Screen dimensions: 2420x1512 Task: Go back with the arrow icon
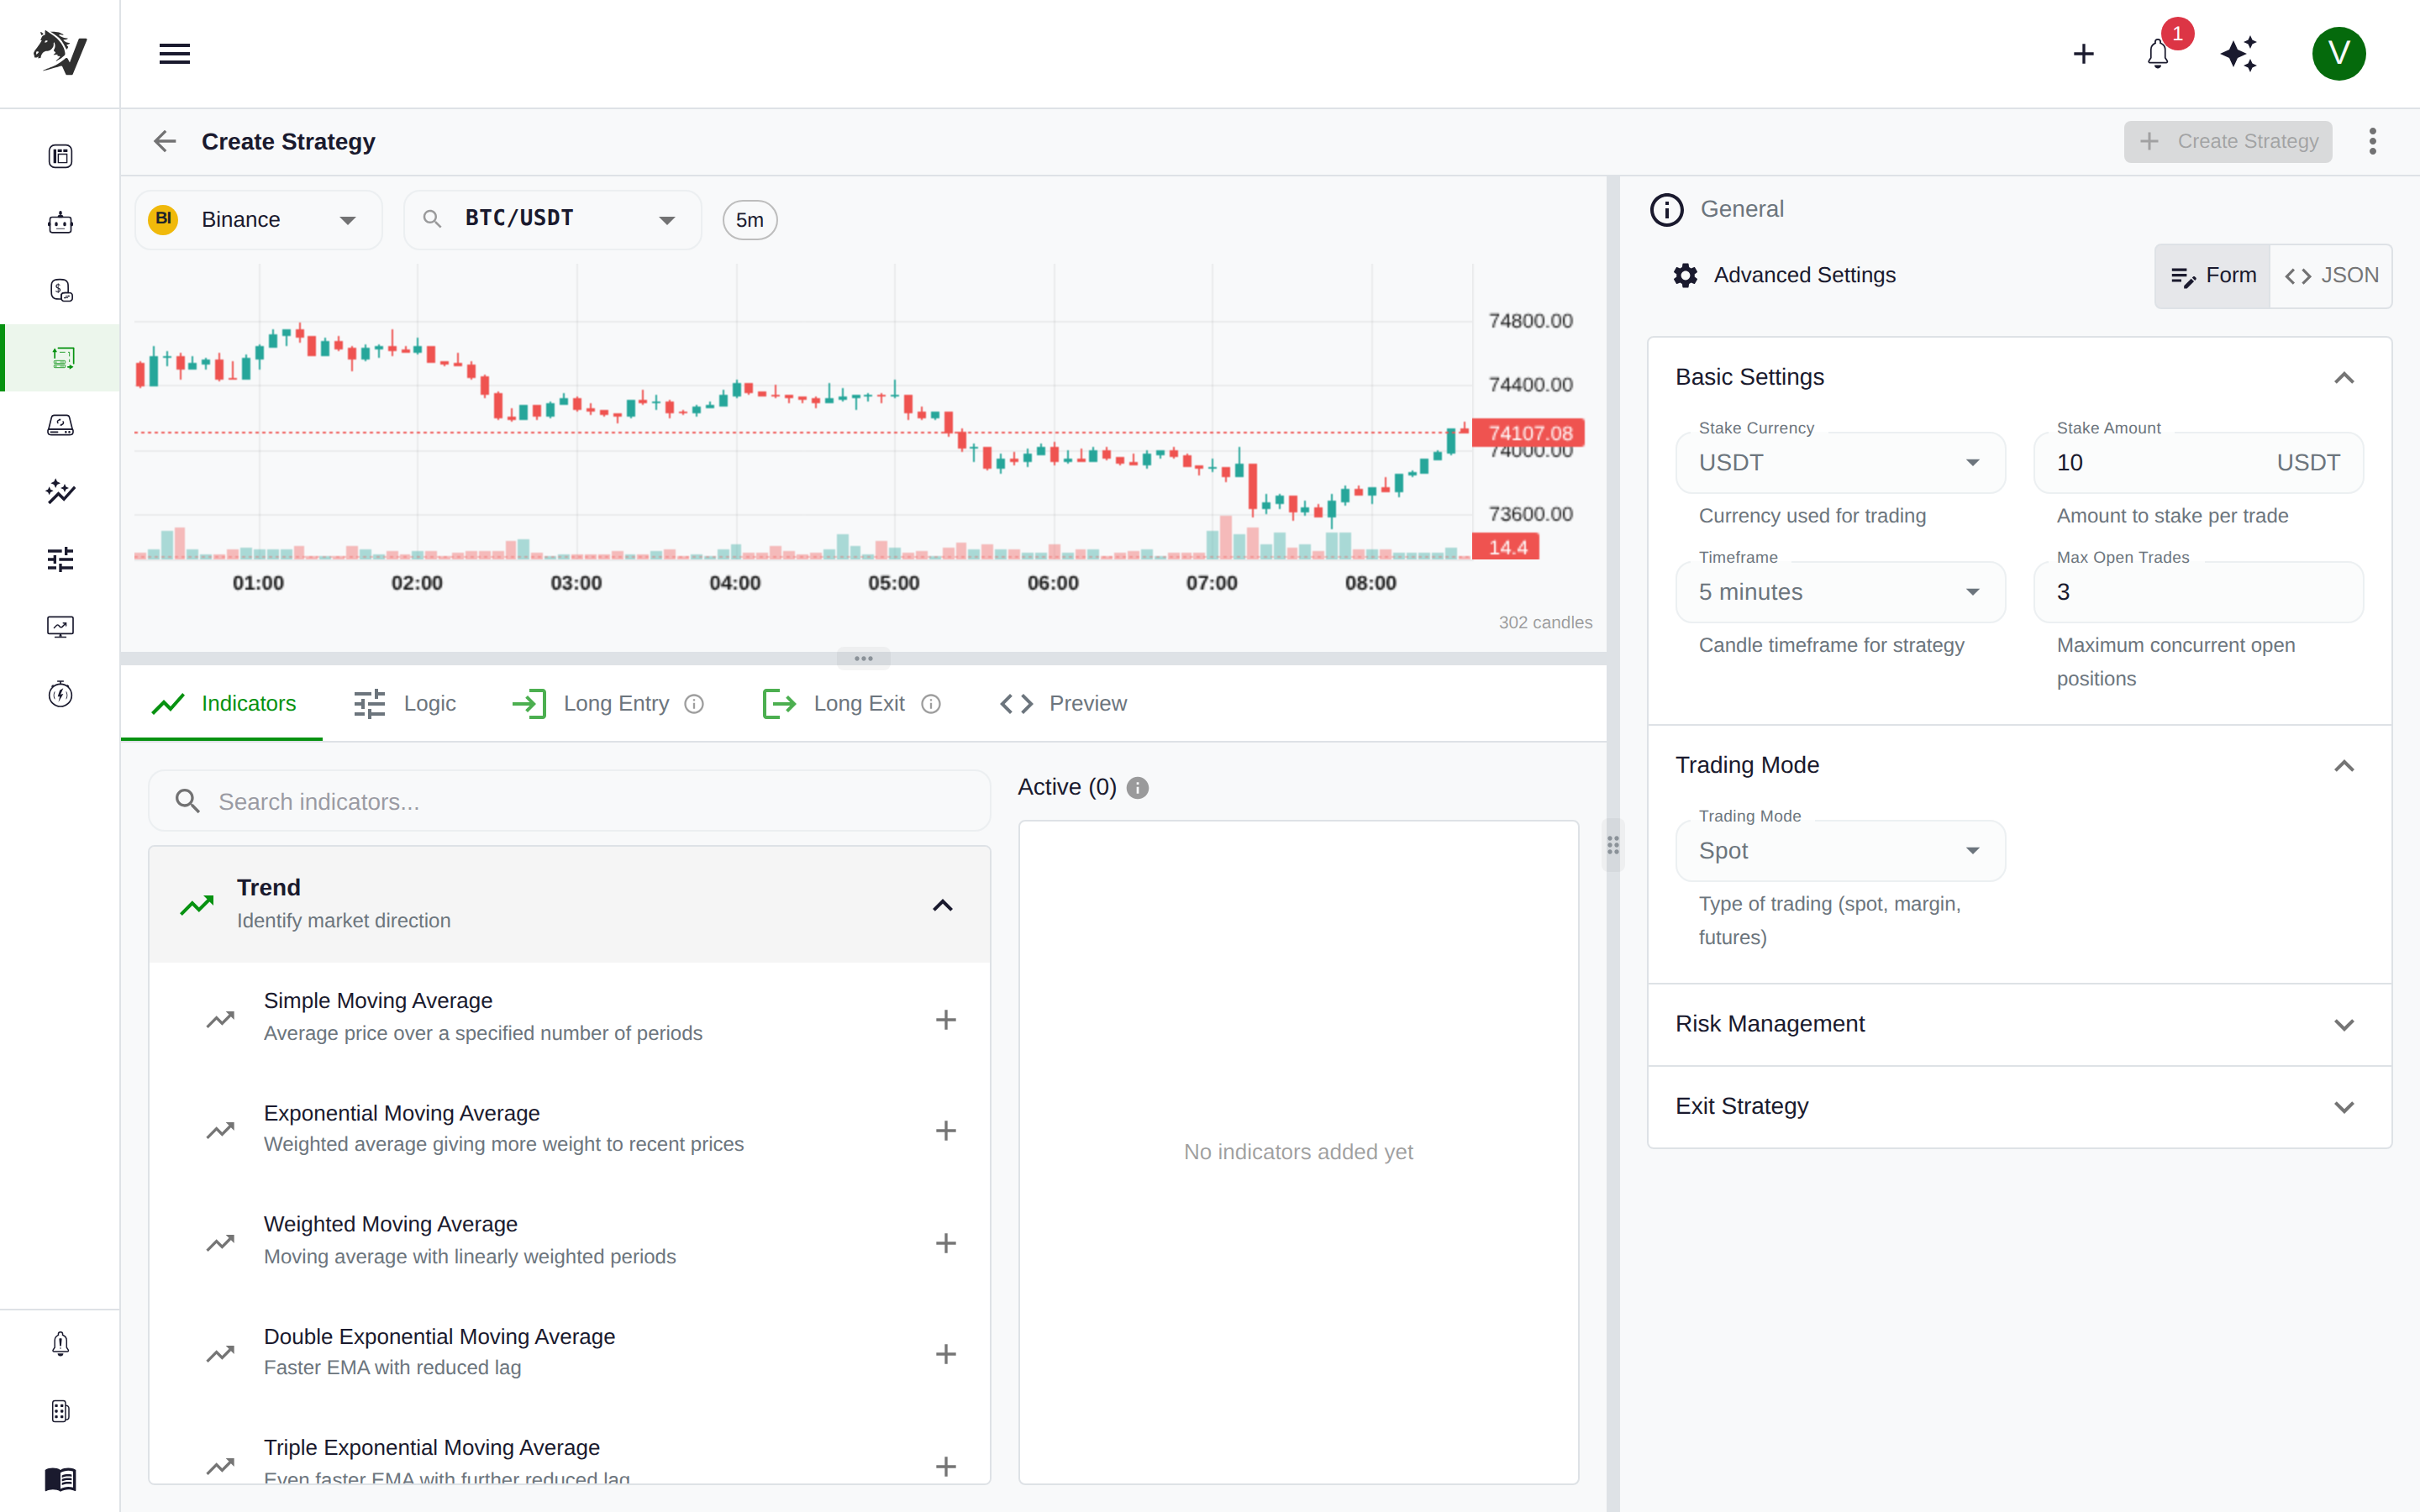point(165,141)
